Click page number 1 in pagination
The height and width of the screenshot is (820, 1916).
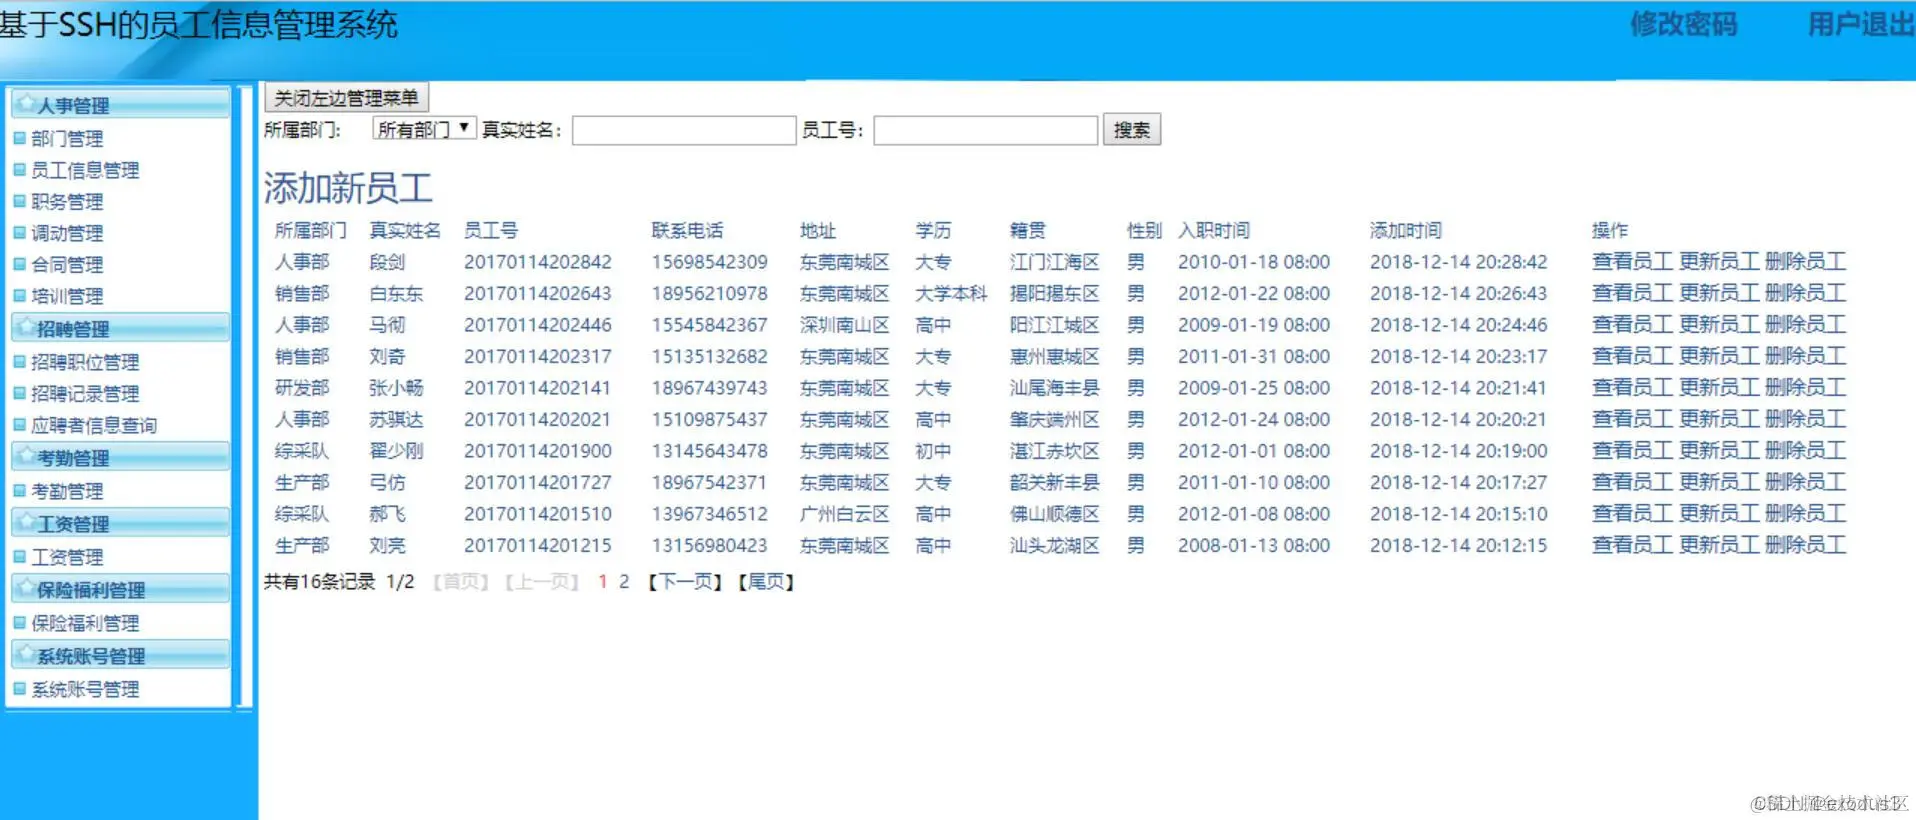602,582
